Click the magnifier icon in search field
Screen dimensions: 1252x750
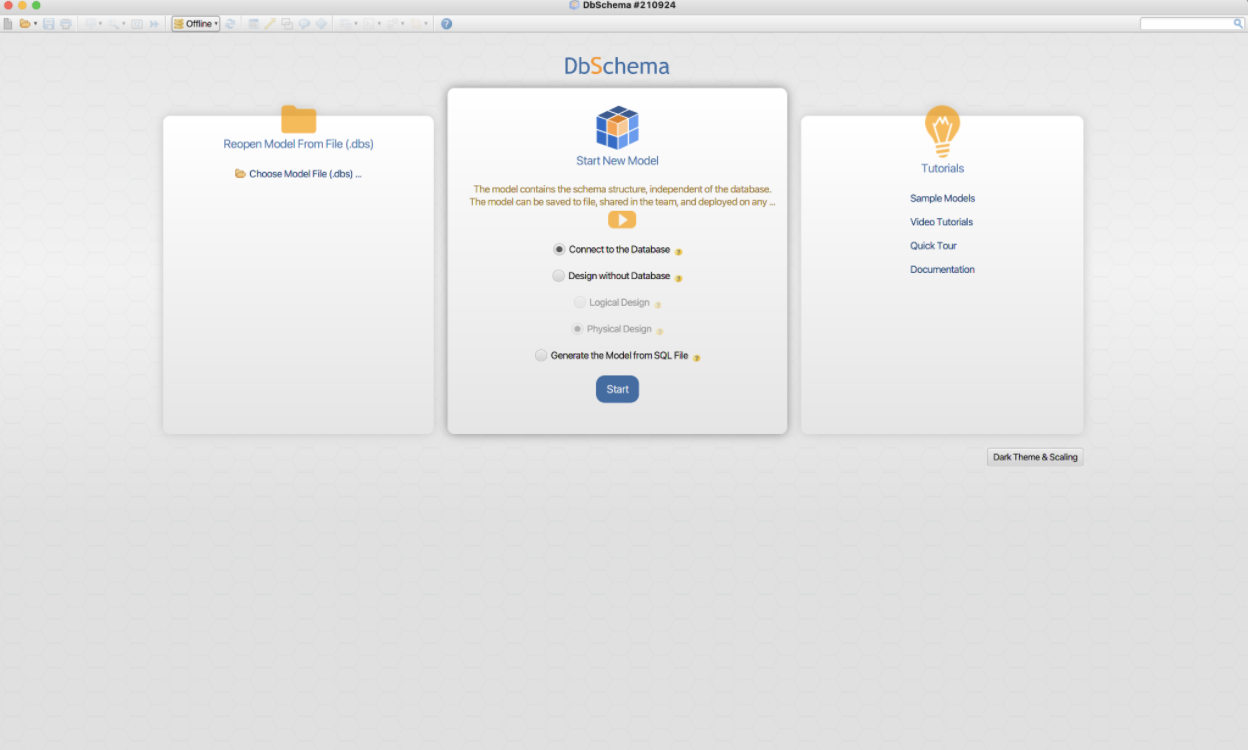click(1238, 24)
